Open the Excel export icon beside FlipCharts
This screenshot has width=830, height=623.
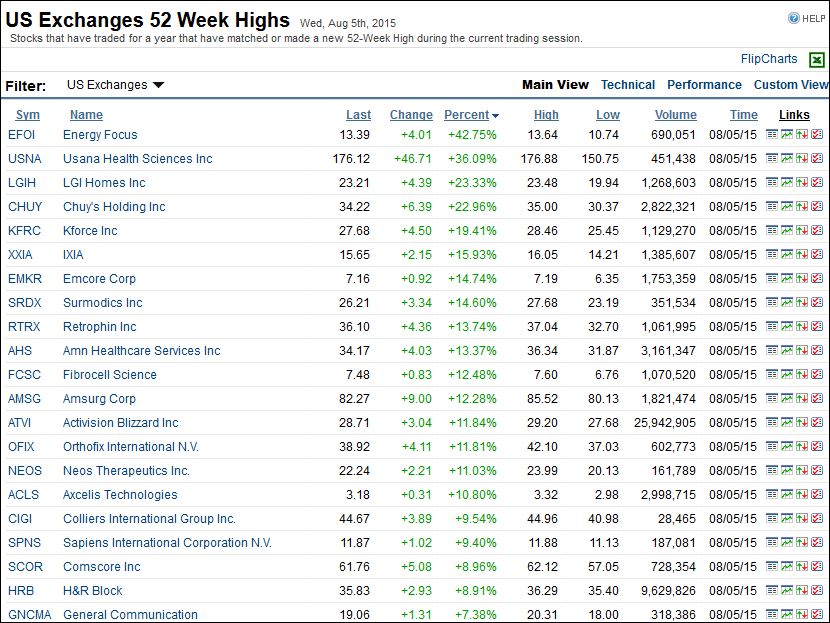(817, 59)
